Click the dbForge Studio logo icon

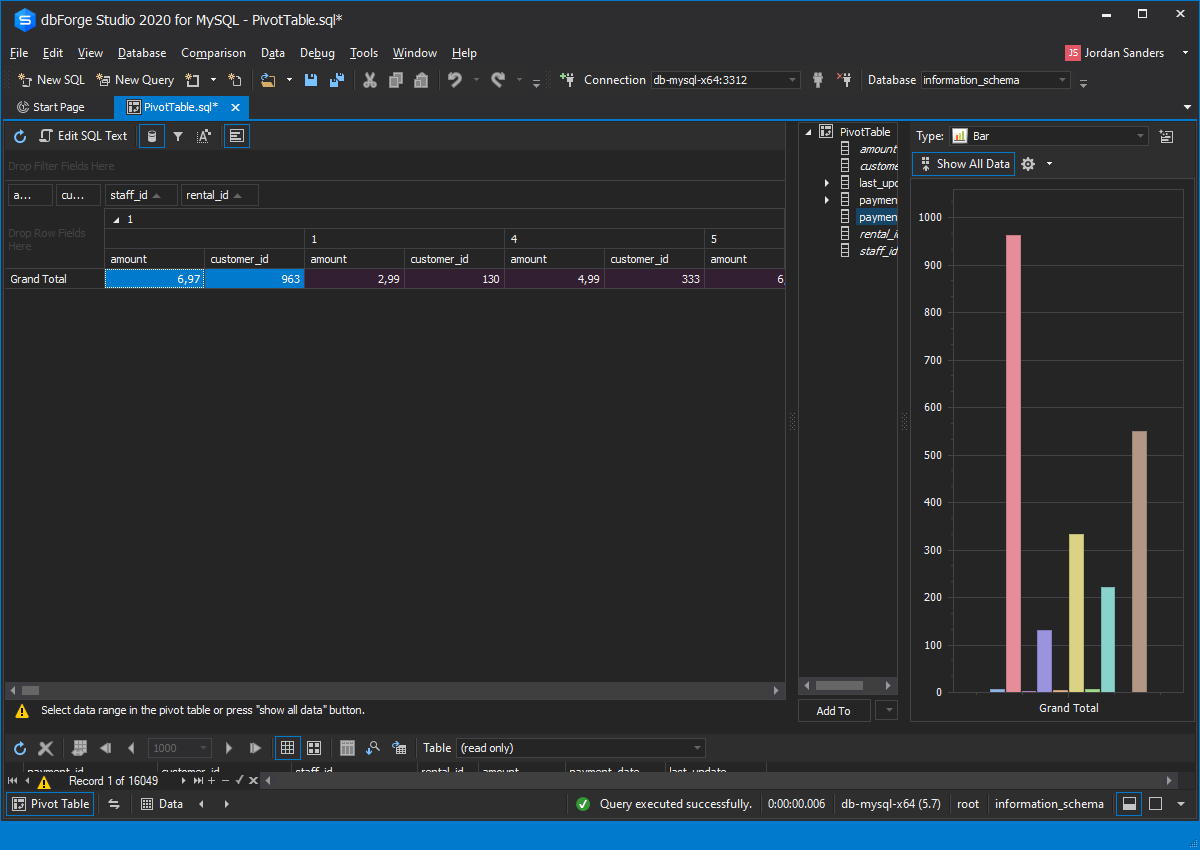[x=25, y=19]
